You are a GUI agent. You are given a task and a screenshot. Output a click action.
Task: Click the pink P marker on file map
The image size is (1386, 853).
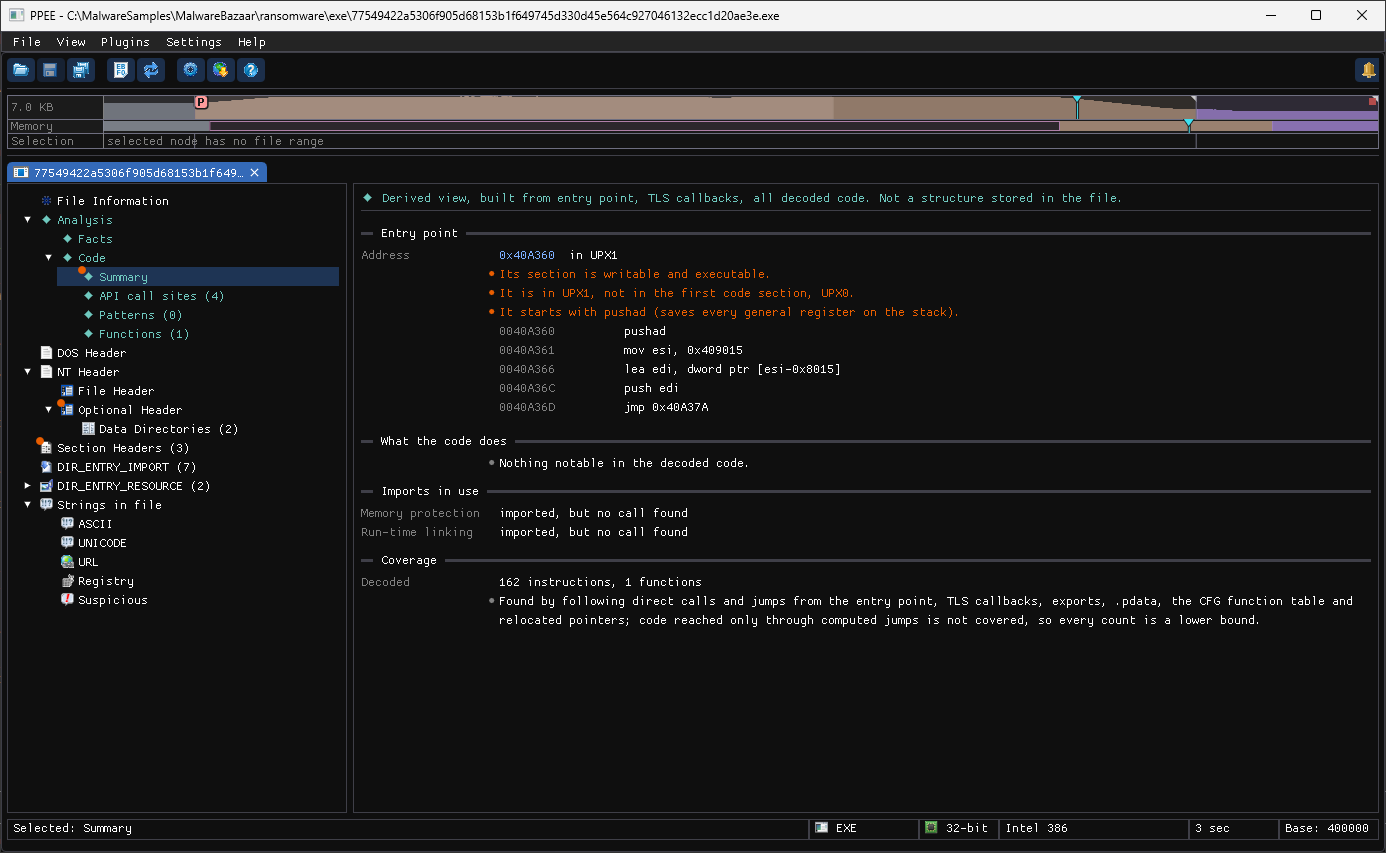pyautogui.click(x=201, y=102)
